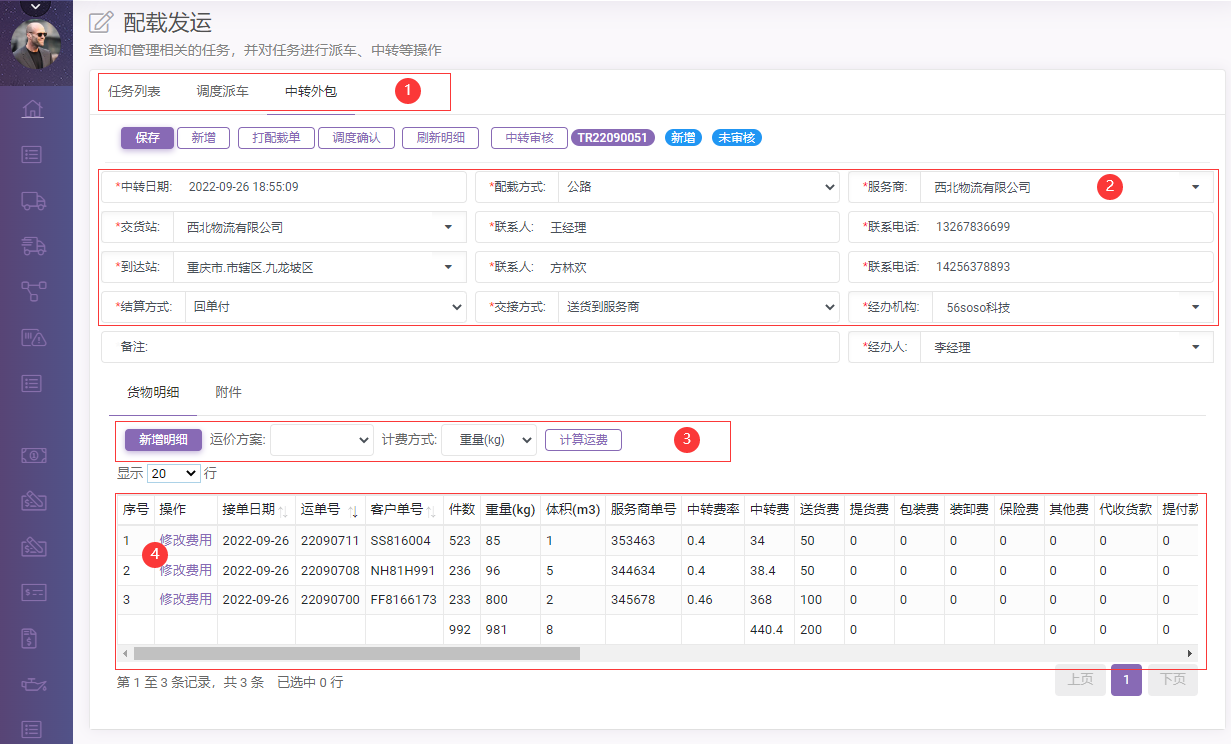This screenshot has height=744, width=1231.
Task: Open the 附件 tab
Action: [228, 392]
